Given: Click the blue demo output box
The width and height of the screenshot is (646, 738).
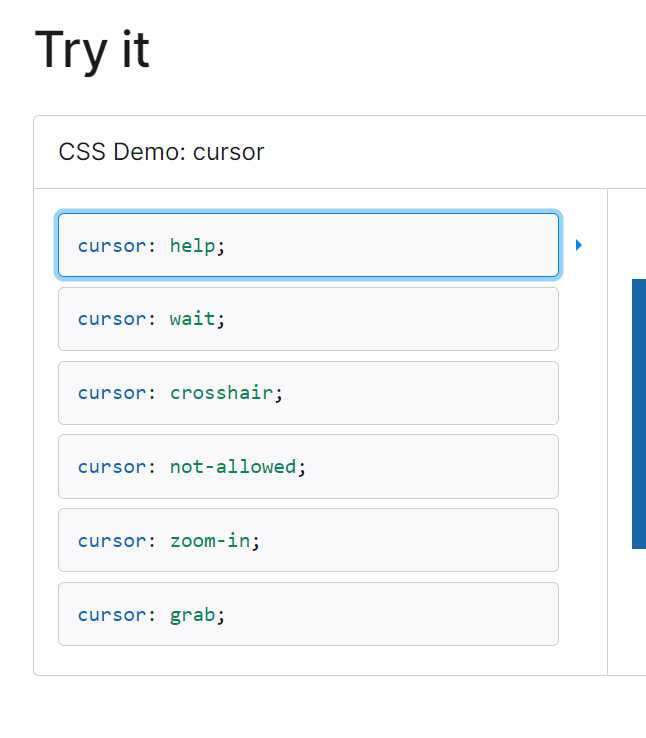Looking at the screenshot, I should tap(639, 414).
